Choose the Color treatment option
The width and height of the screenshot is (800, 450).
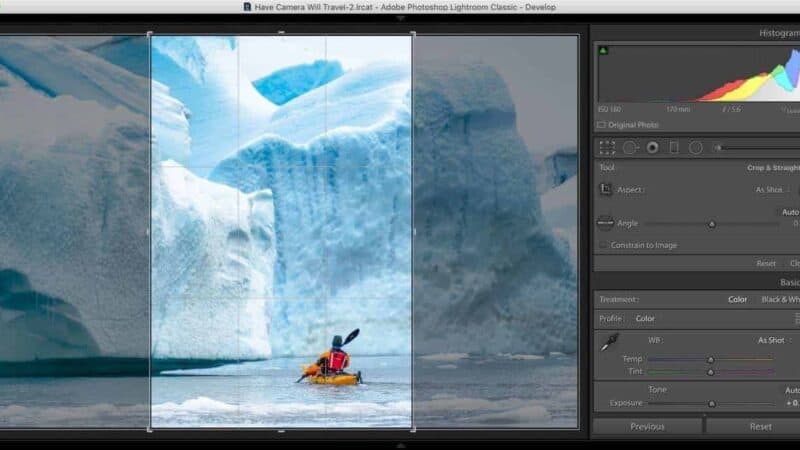(737, 299)
